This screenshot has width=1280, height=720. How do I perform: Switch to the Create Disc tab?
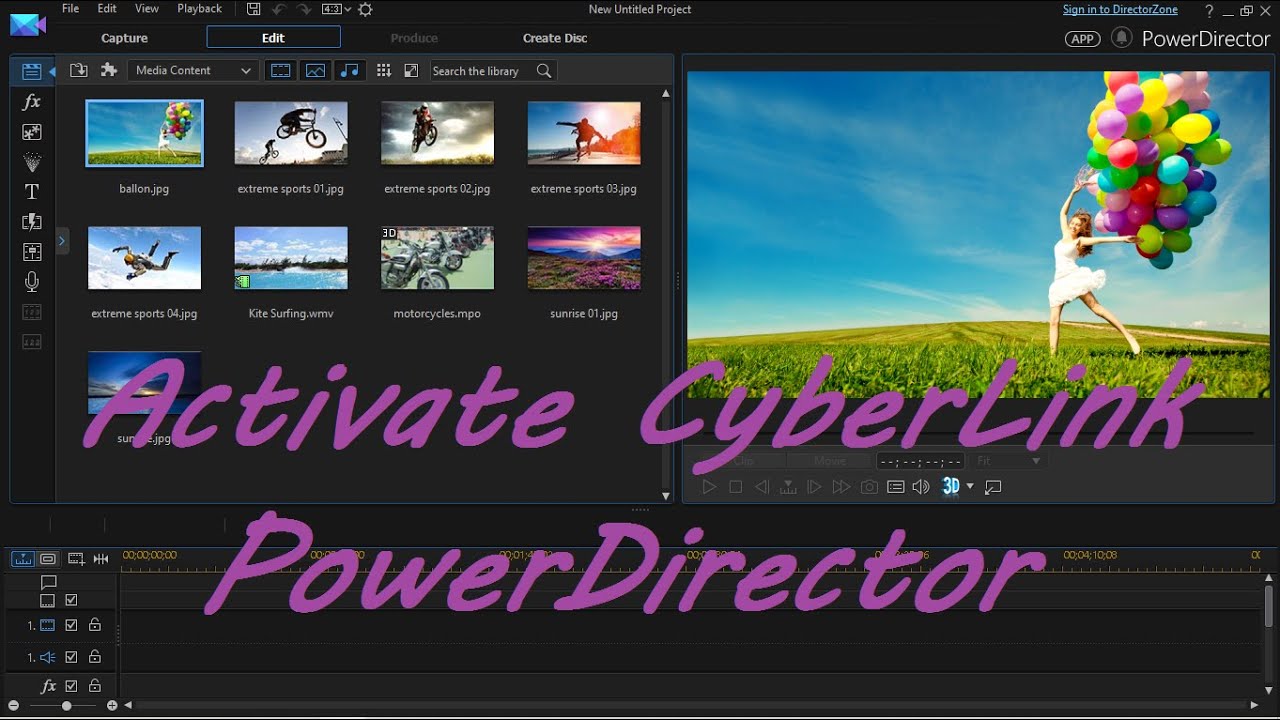click(x=555, y=38)
